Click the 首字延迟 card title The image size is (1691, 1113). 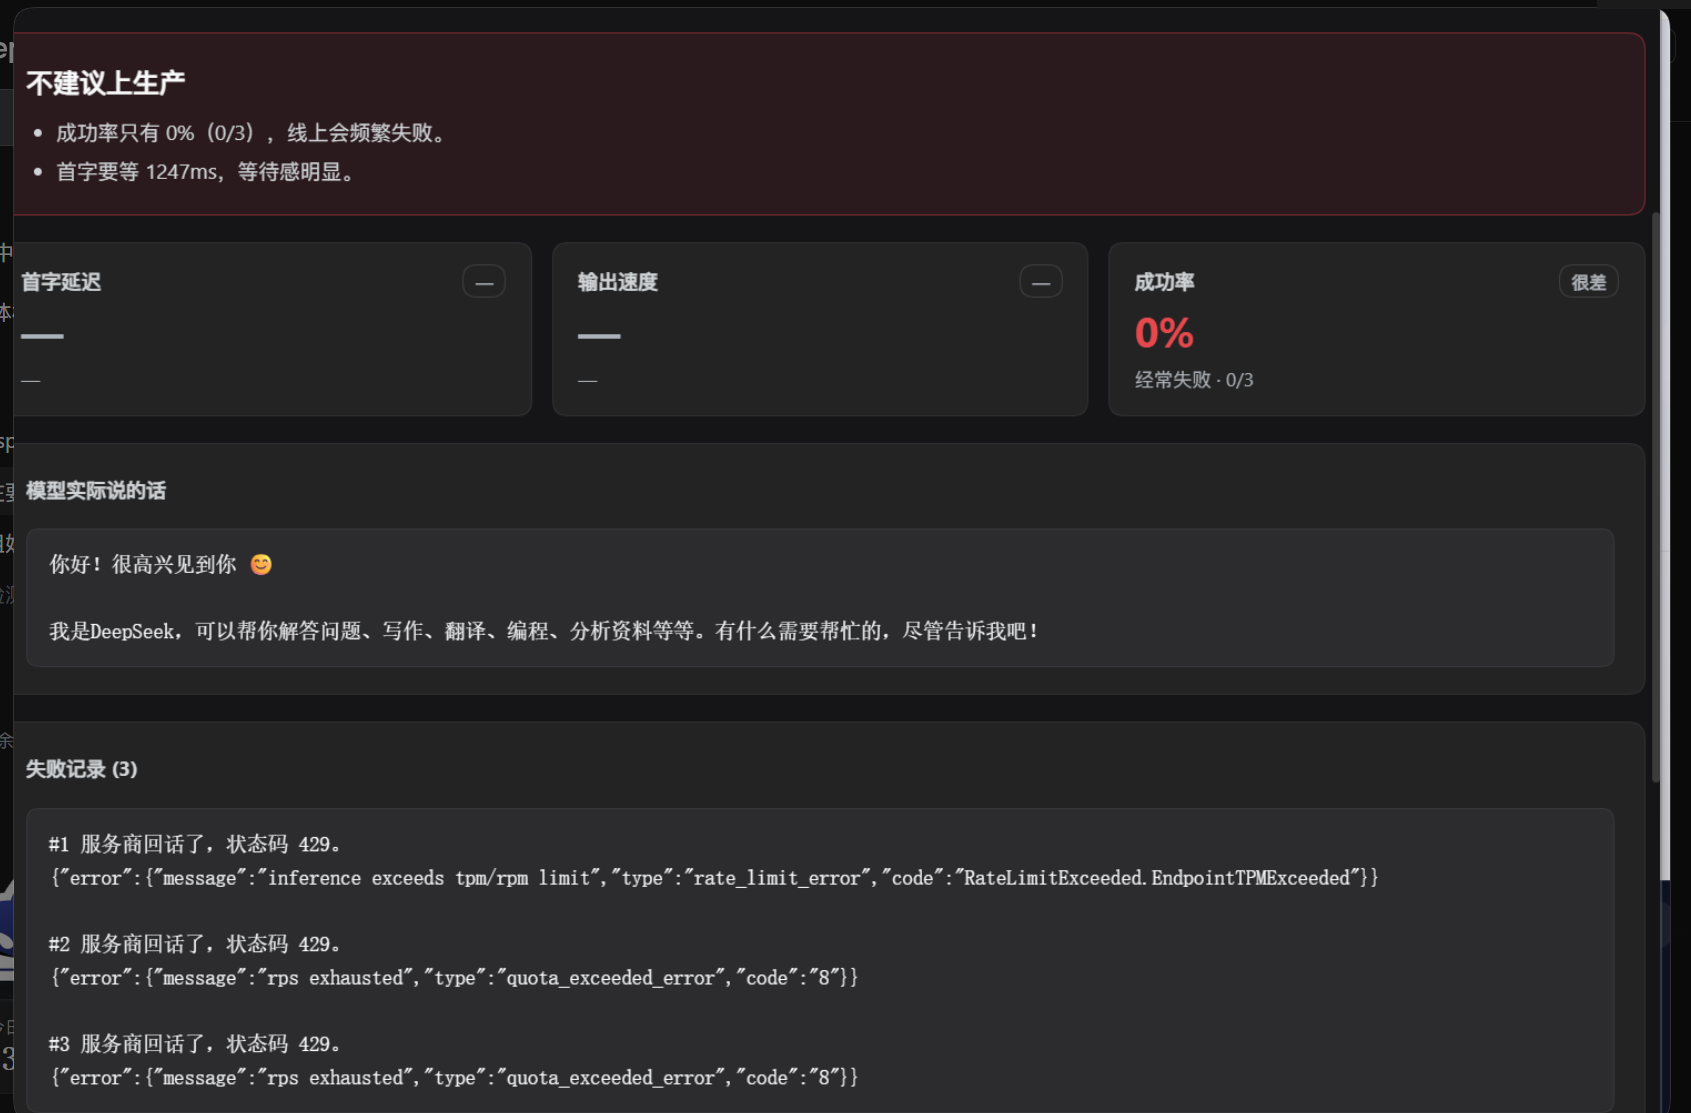pos(61,282)
